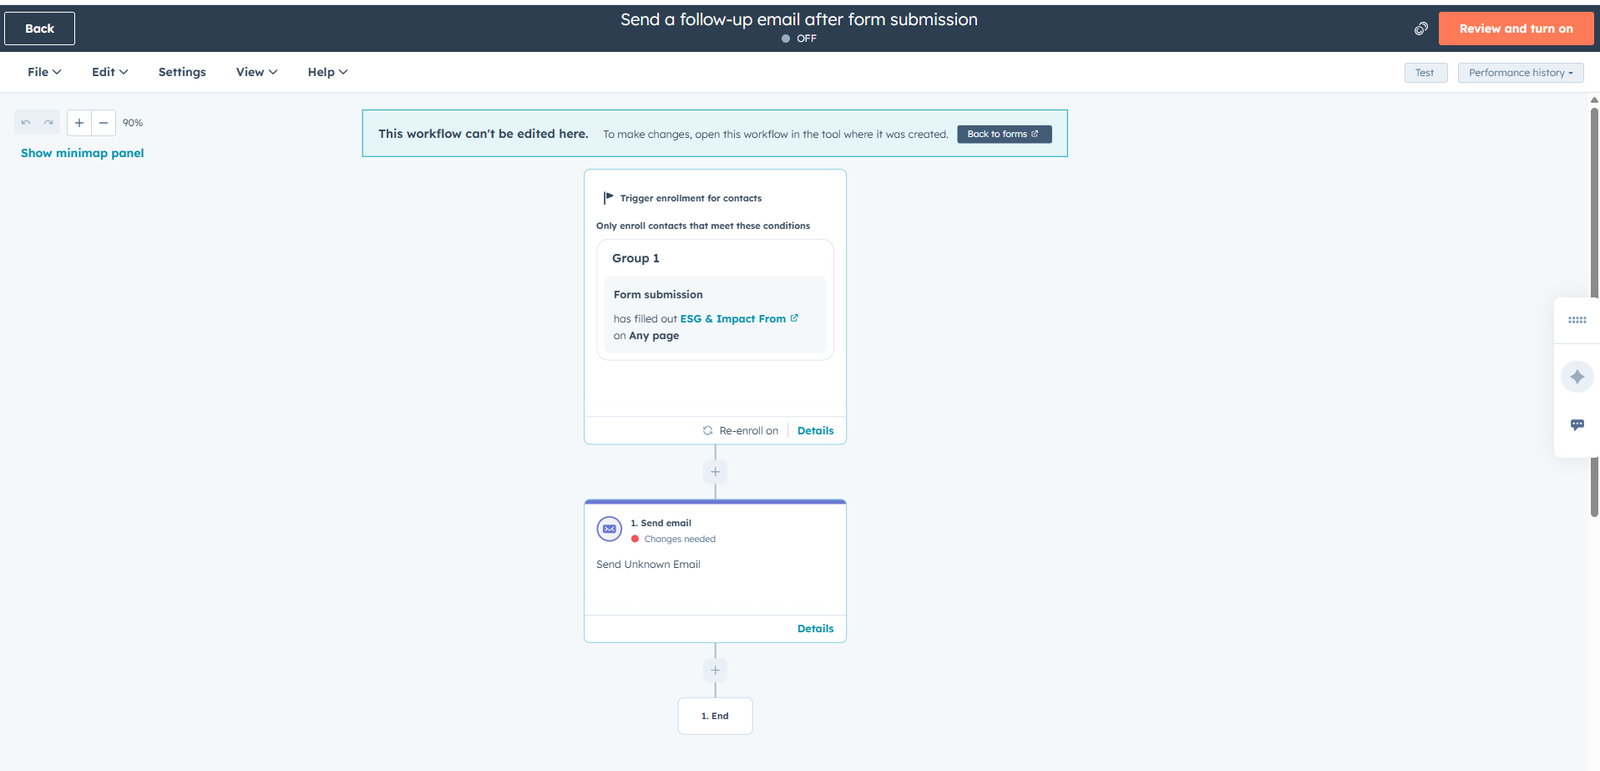The image size is (1600, 771).
Task: Click the 90% zoom level text
Action: [133, 123]
